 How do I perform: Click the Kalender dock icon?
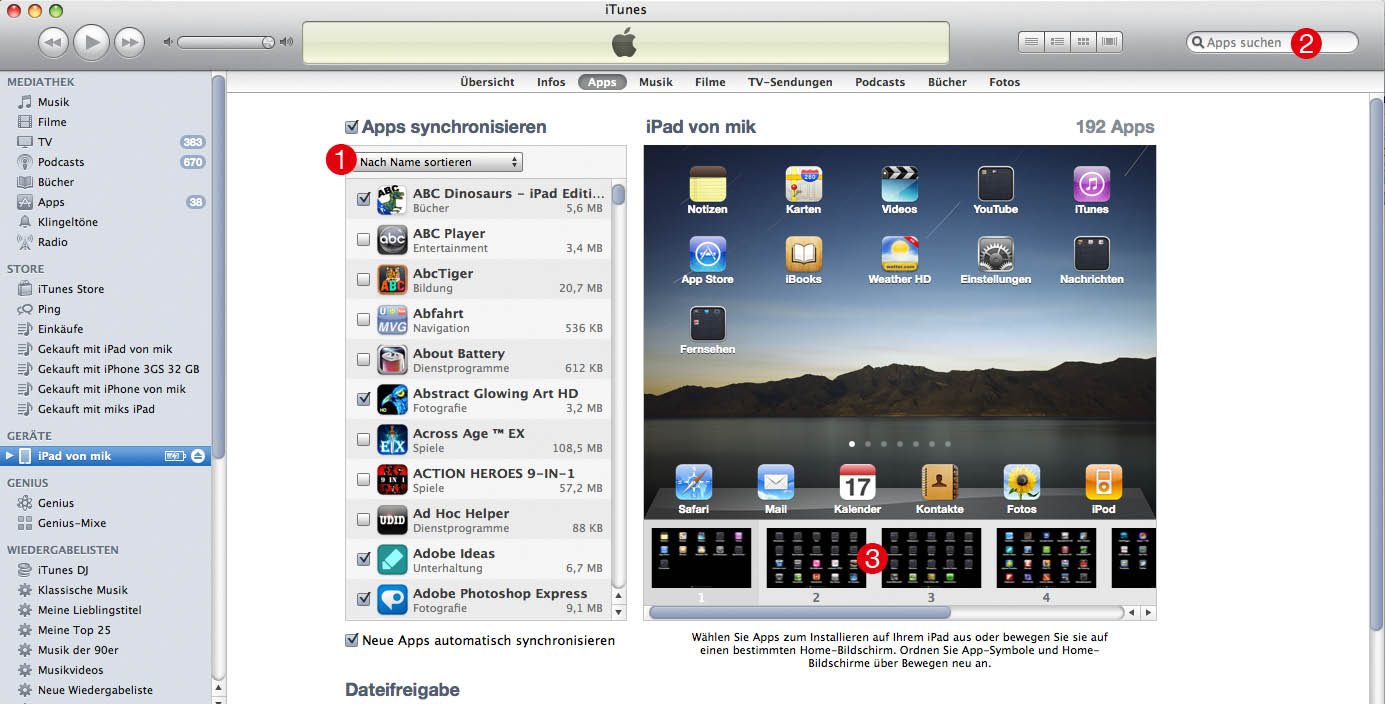click(857, 482)
